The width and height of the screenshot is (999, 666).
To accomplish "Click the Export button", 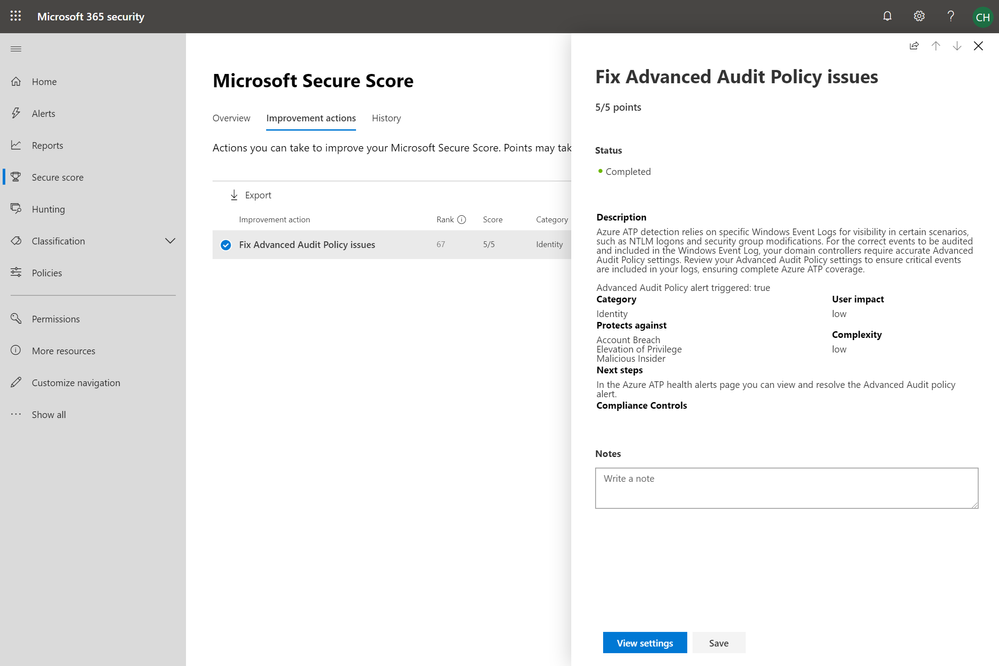I will [251, 195].
